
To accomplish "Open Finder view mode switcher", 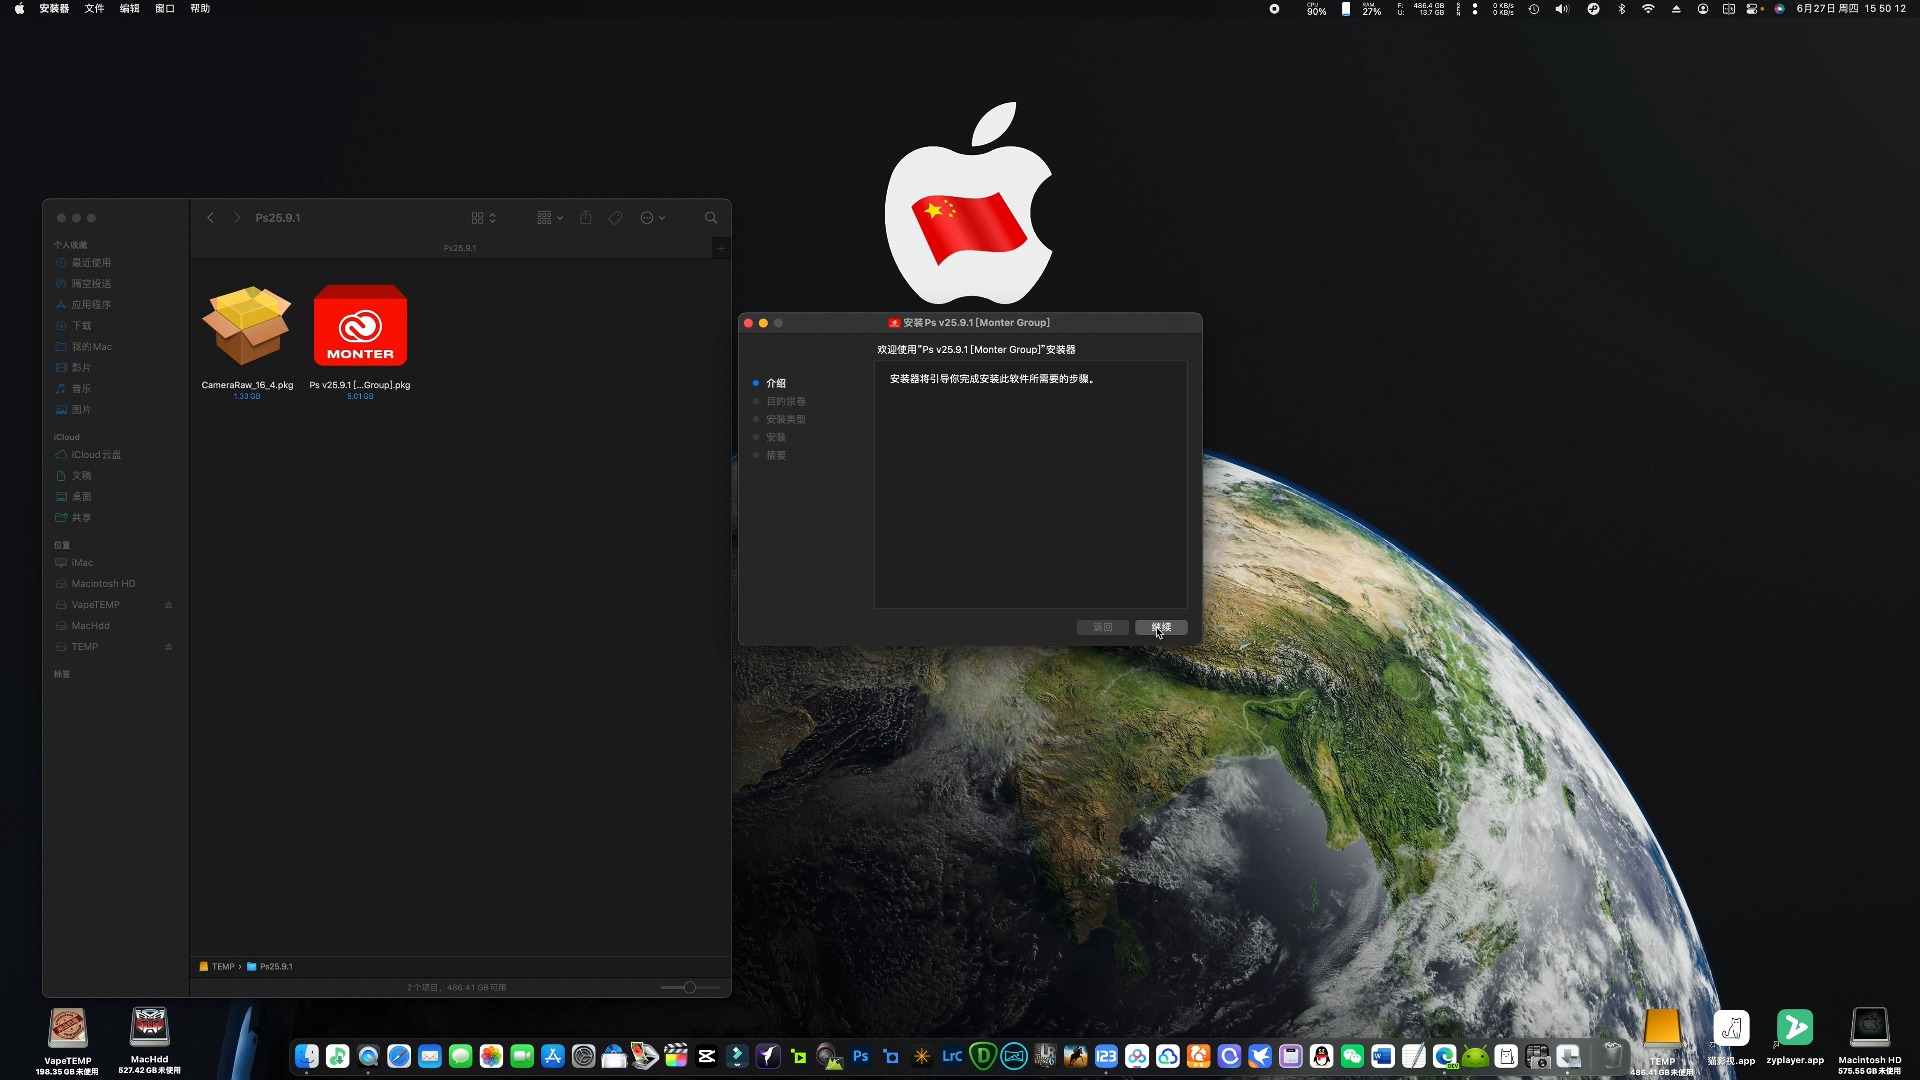I will [x=483, y=218].
